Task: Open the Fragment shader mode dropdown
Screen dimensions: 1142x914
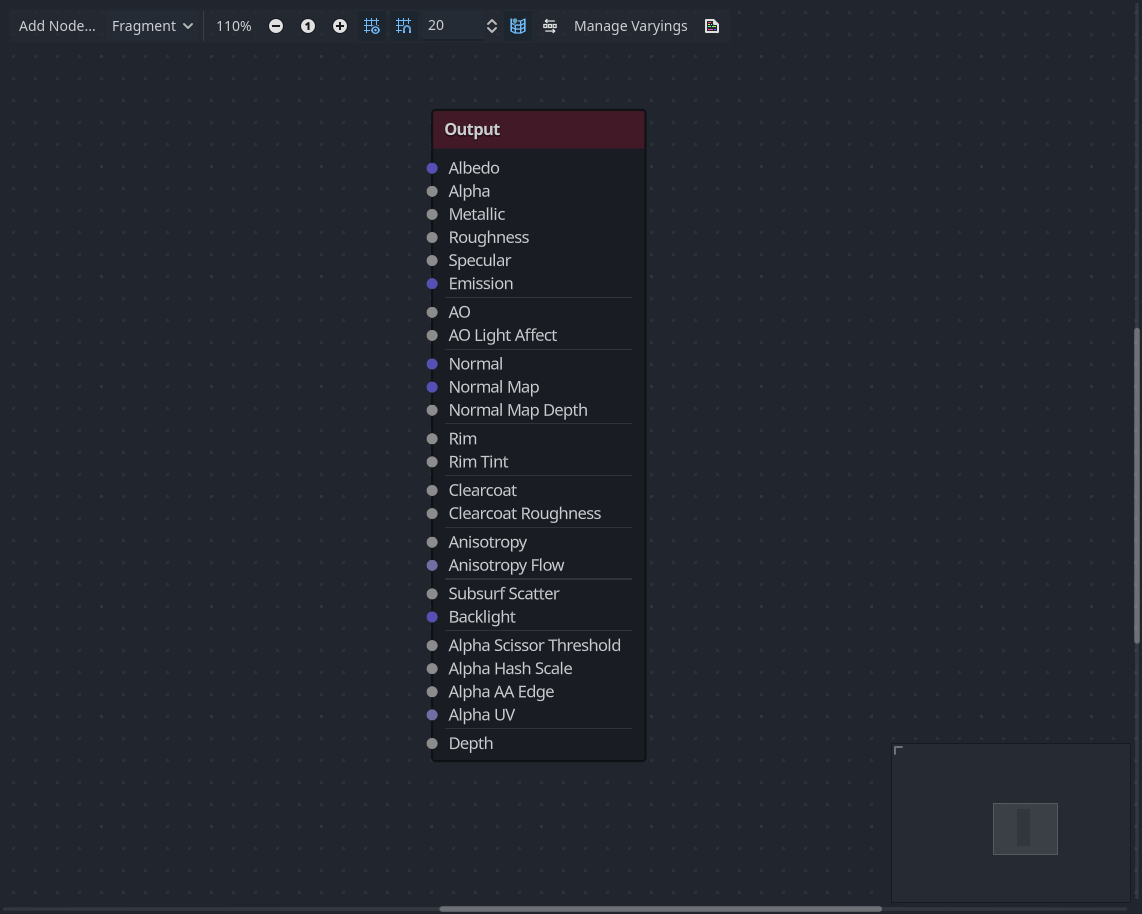Action: tap(152, 25)
